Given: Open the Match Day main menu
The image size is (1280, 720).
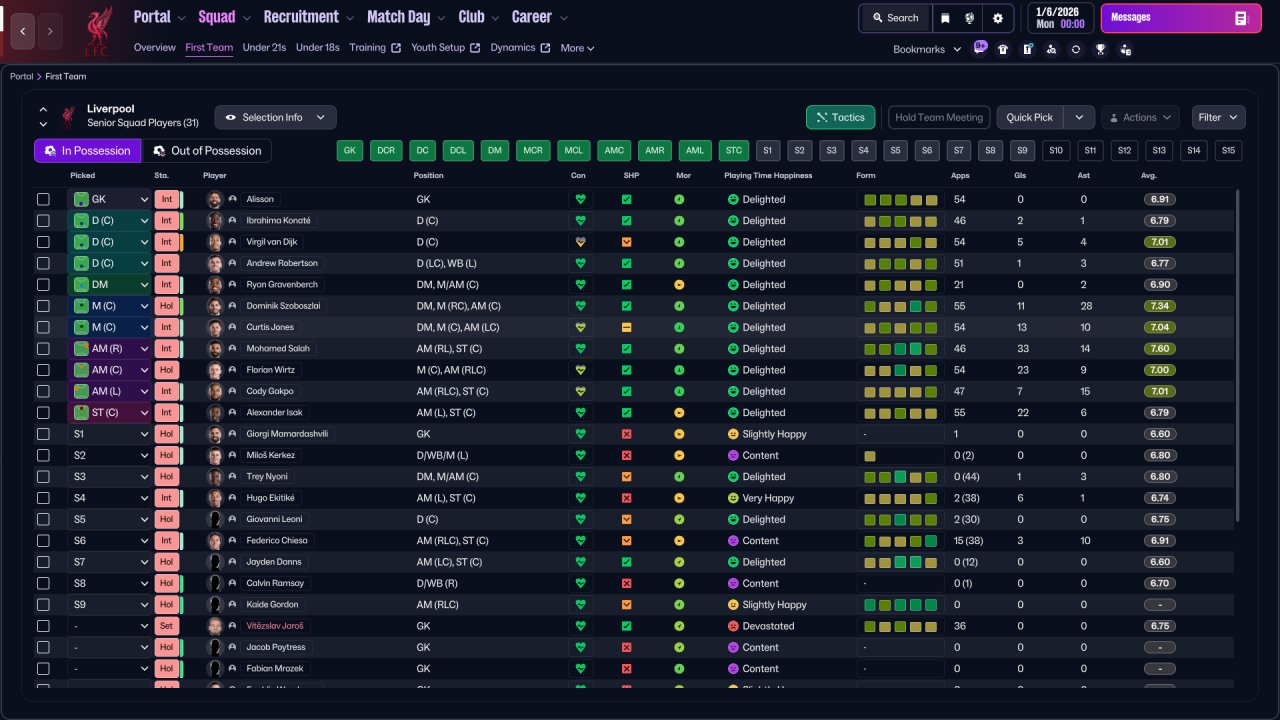Looking at the screenshot, I should [406, 17].
